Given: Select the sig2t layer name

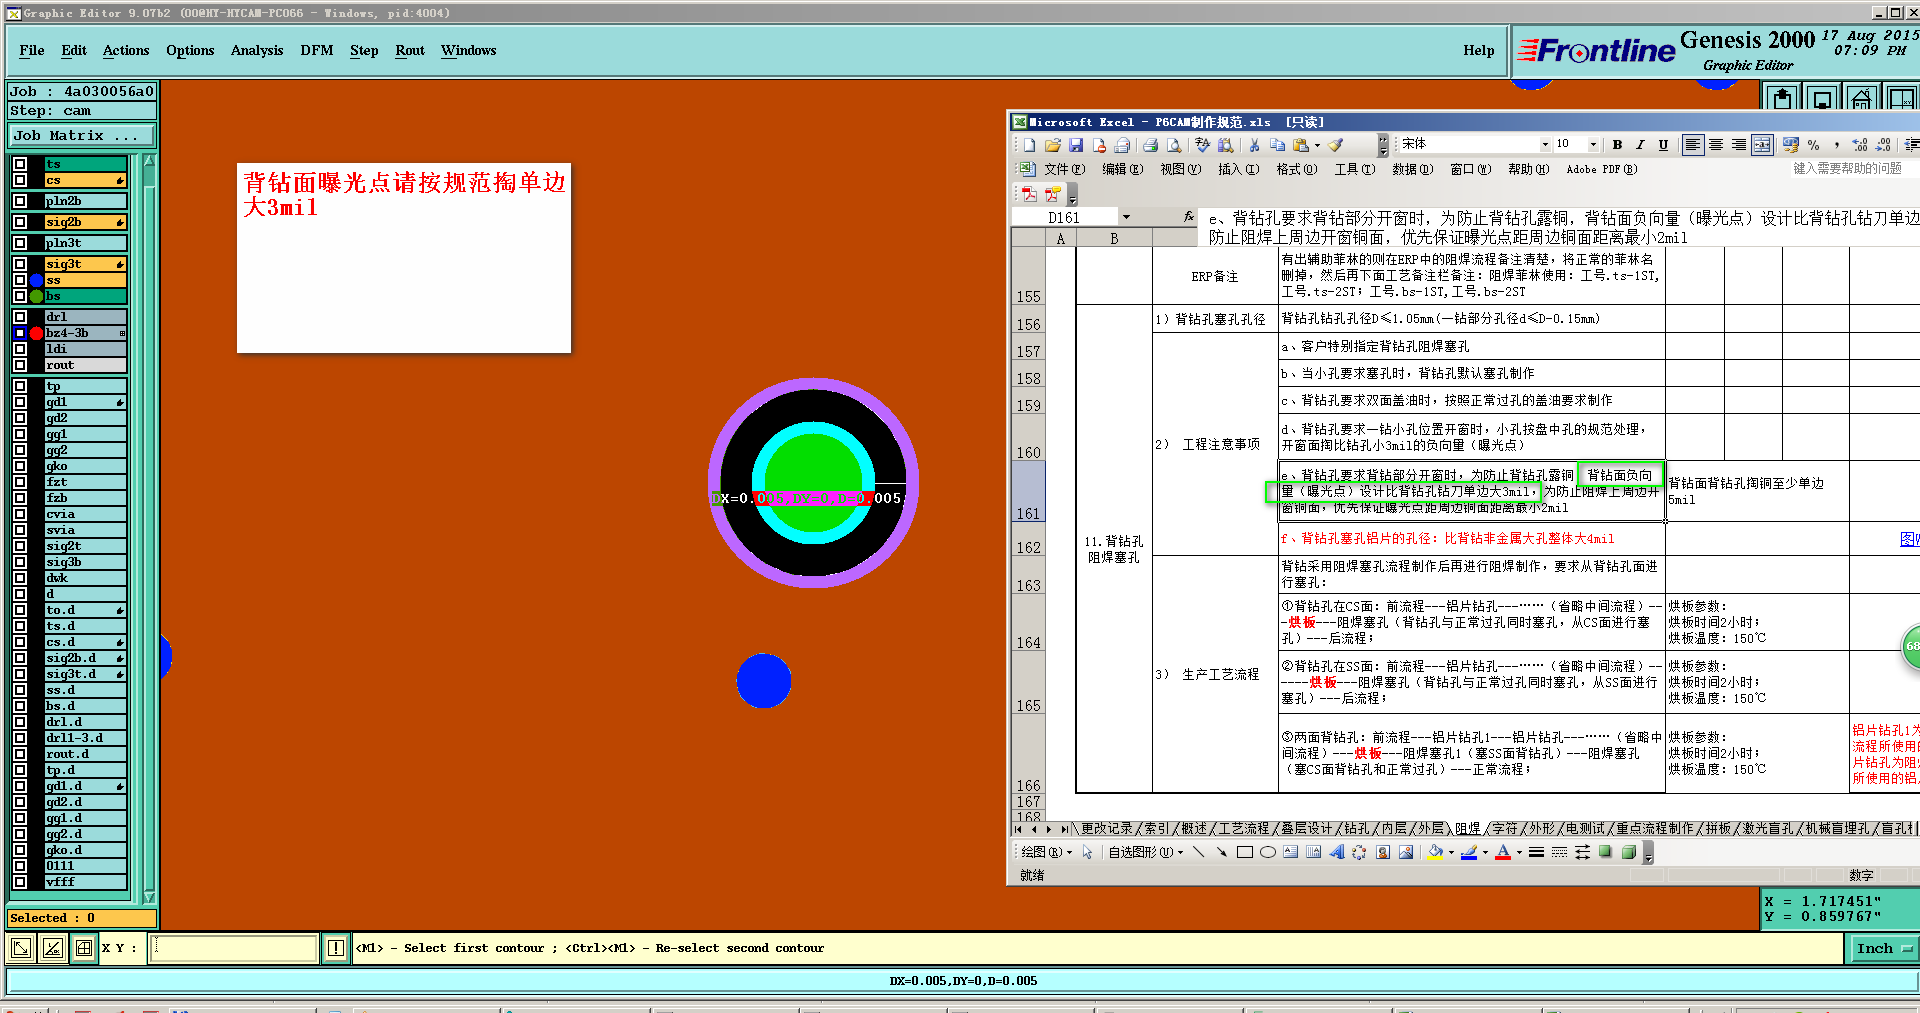Looking at the screenshot, I should pos(86,546).
